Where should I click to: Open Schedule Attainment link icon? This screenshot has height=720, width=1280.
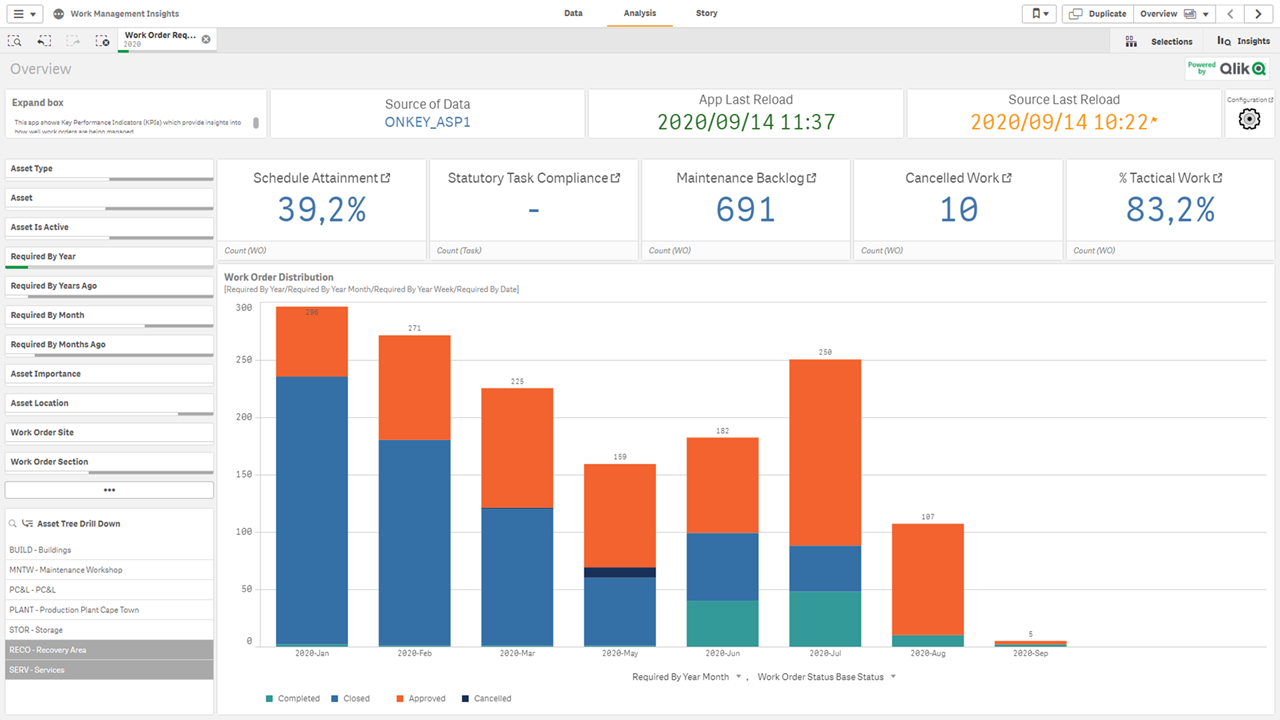[x=386, y=178]
